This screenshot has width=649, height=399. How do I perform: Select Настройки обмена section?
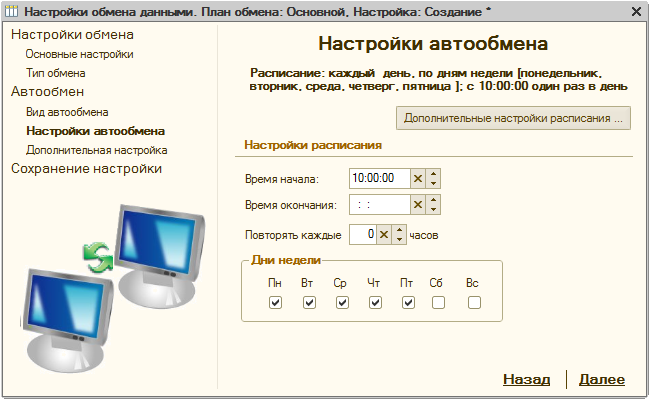point(72,34)
